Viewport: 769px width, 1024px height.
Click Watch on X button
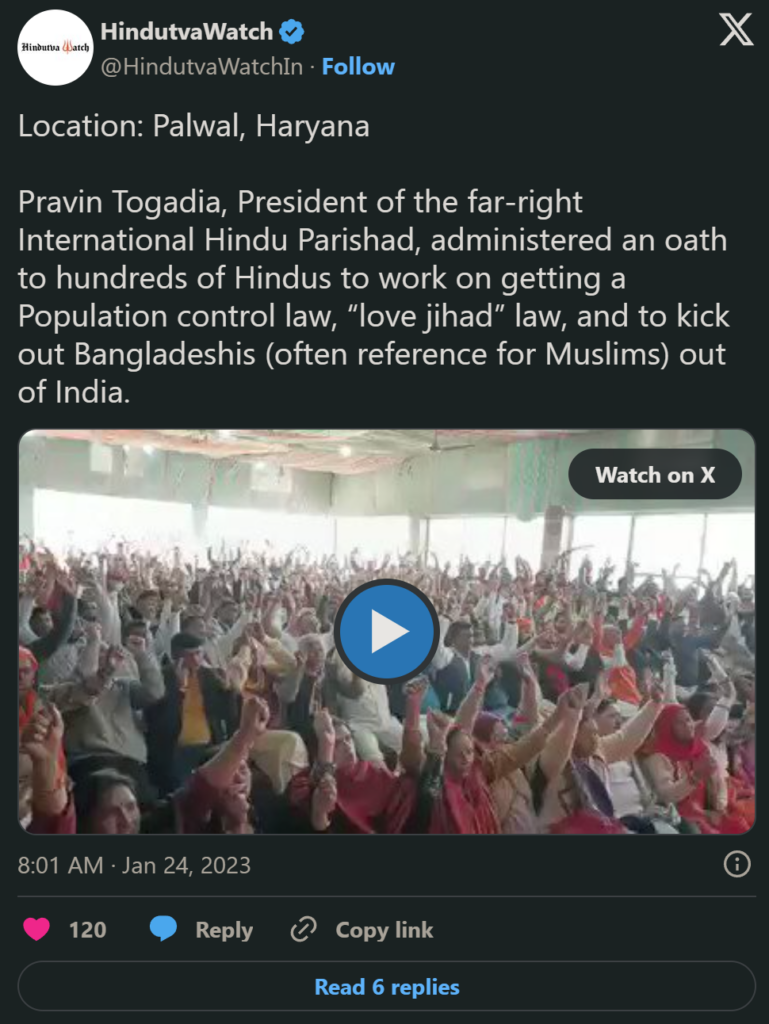tap(655, 475)
